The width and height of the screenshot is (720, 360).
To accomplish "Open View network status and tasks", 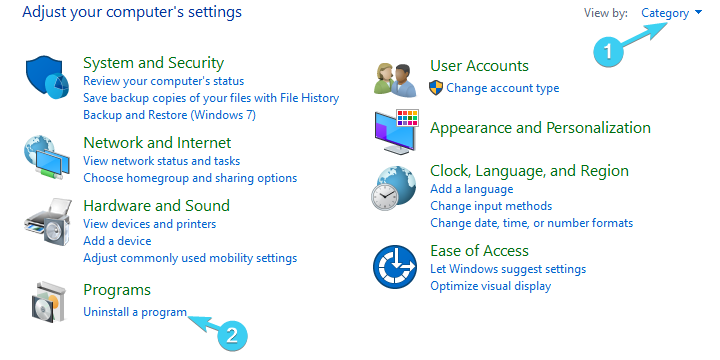I will pos(162,161).
